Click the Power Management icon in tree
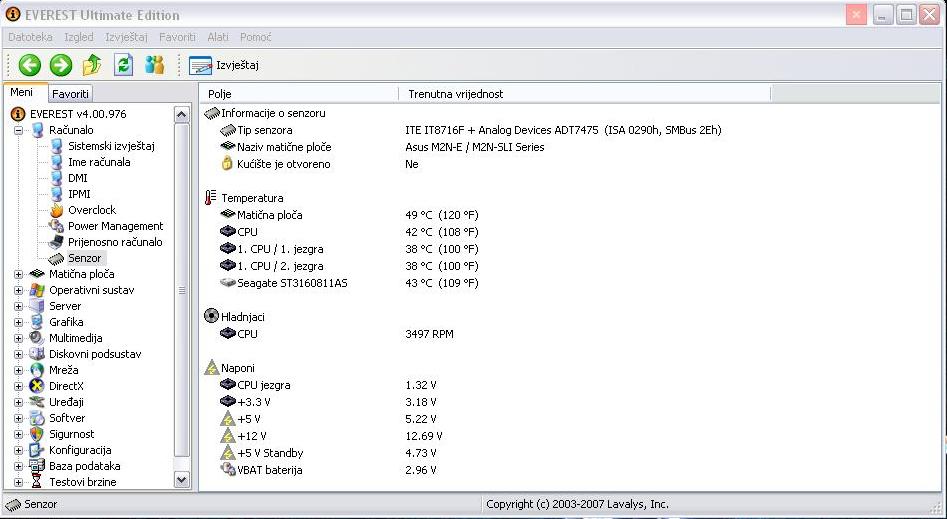Viewport: 947px width, 519px height. tap(56, 226)
